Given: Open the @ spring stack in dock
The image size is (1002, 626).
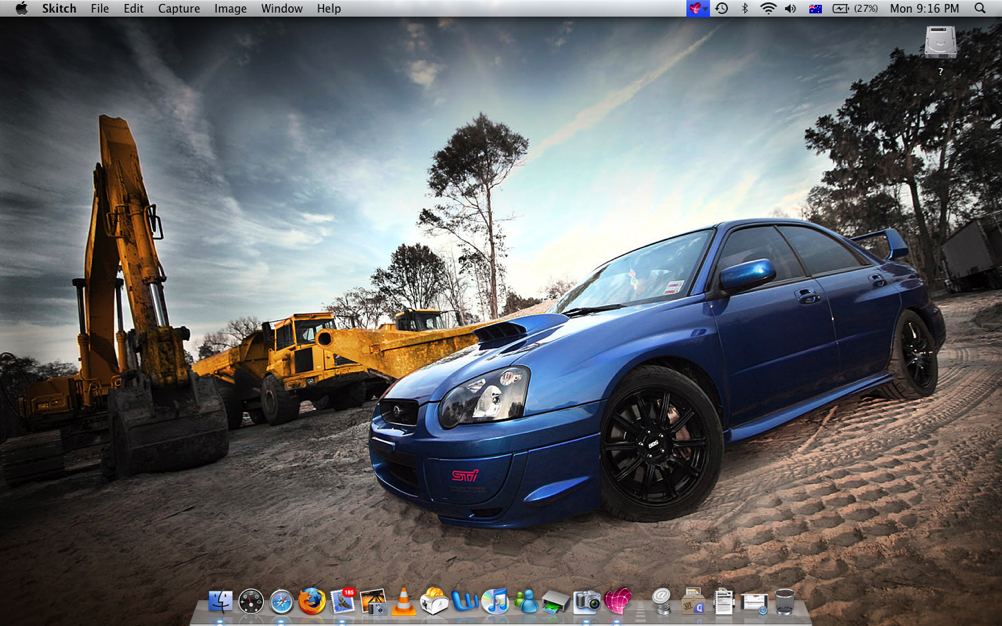Looking at the screenshot, I should pyautogui.click(x=662, y=601).
